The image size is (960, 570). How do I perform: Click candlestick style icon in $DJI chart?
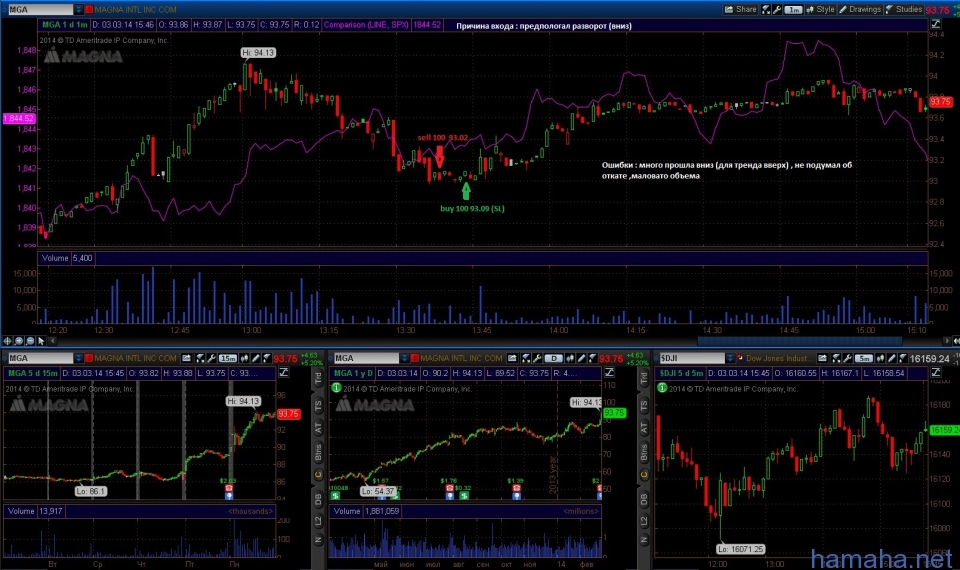tap(880, 358)
